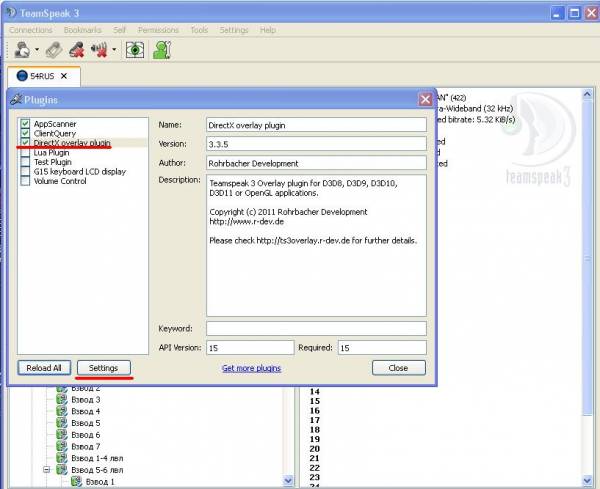Click channel icon next to Взвод 5

pyautogui.click(x=62, y=423)
